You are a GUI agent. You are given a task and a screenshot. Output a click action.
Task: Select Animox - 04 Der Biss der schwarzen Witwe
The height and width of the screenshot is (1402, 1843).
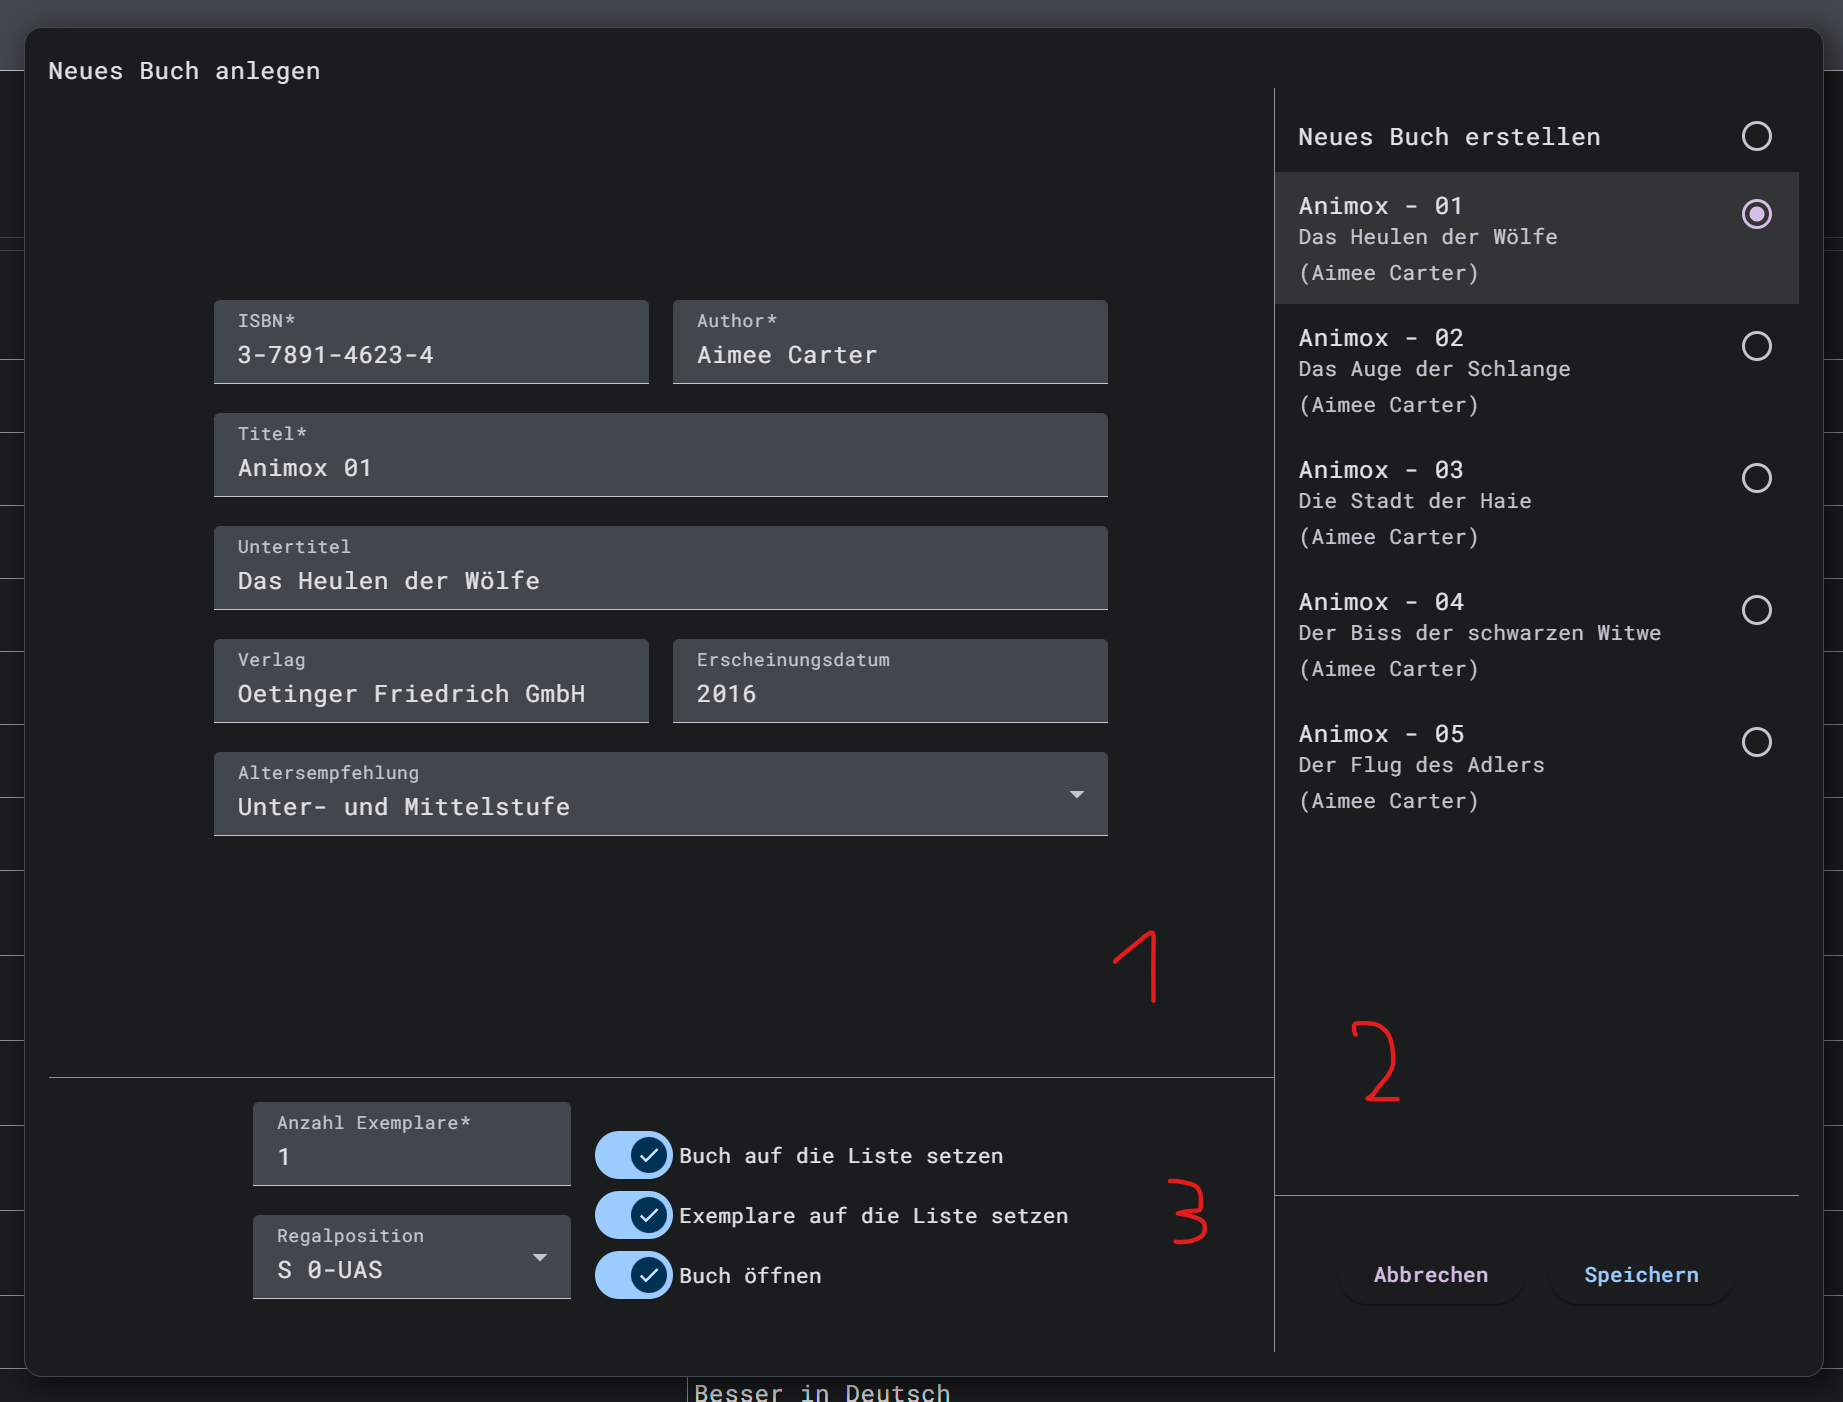pyautogui.click(x=1757, y=610)
